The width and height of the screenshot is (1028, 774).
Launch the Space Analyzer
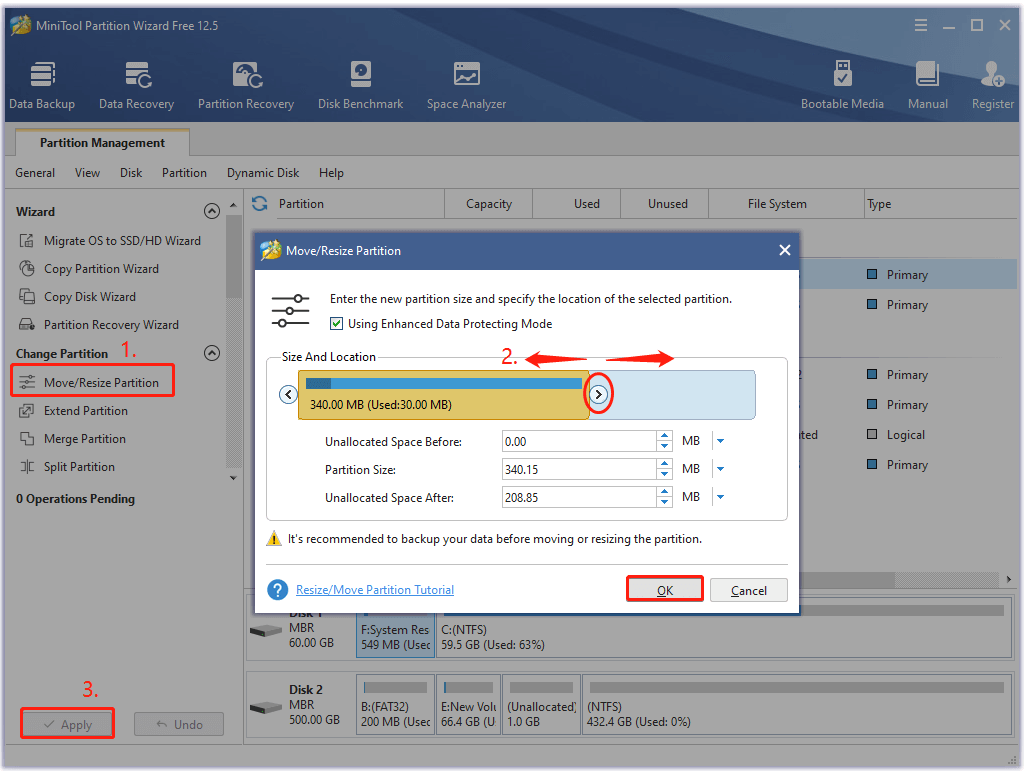pos(466,83)
